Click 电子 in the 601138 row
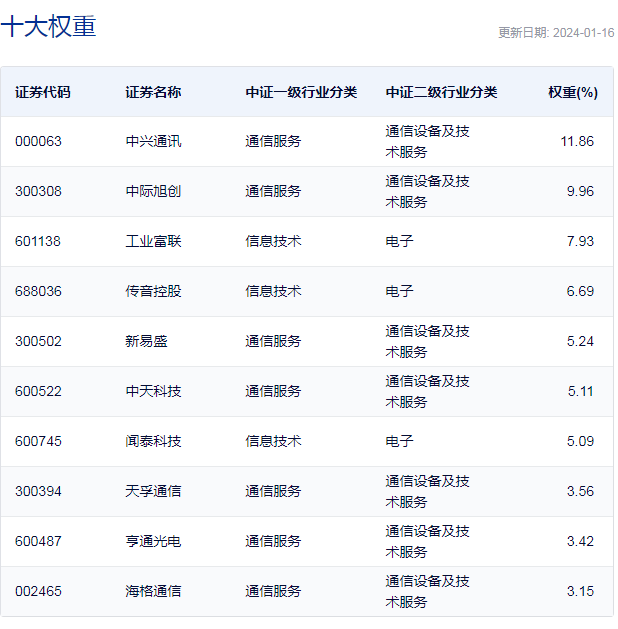The height and width of the screenshot is (629, 618). 399,241
